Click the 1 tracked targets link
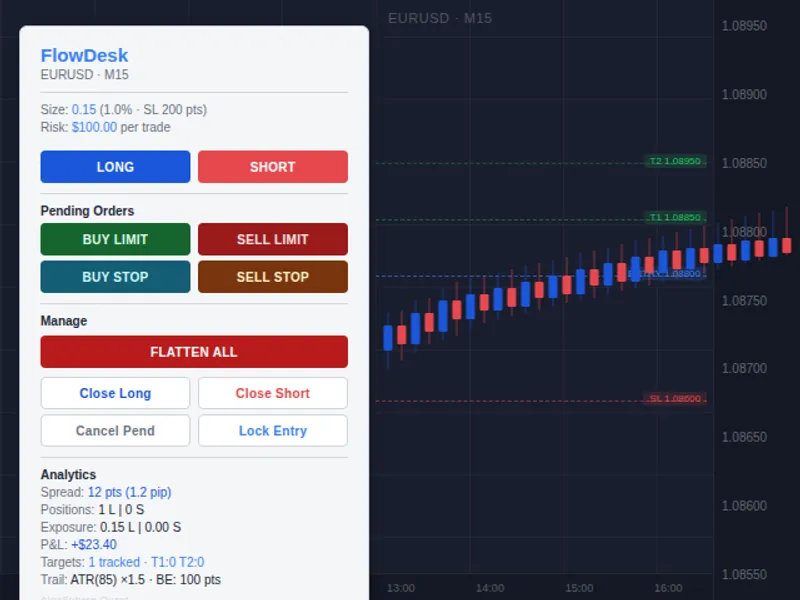Viewport: 800px width, 600px height. pyautogui.click(x=114, y=562)
